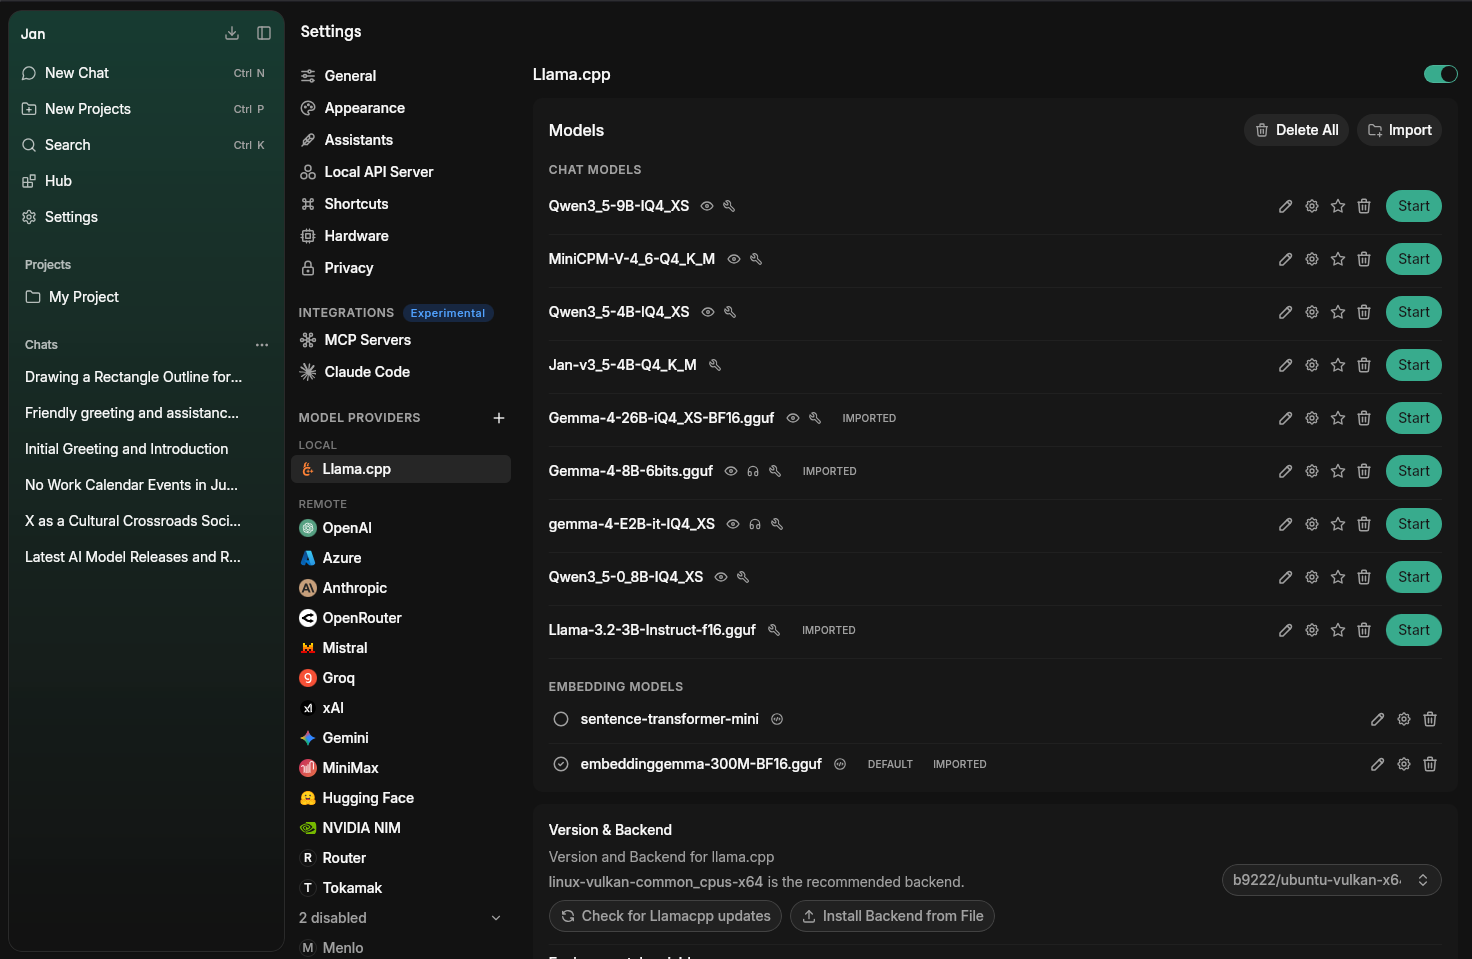
Task: Open gear settings for embeddinggemma-300M-BF16.gguf
Action: [1404, 764]
